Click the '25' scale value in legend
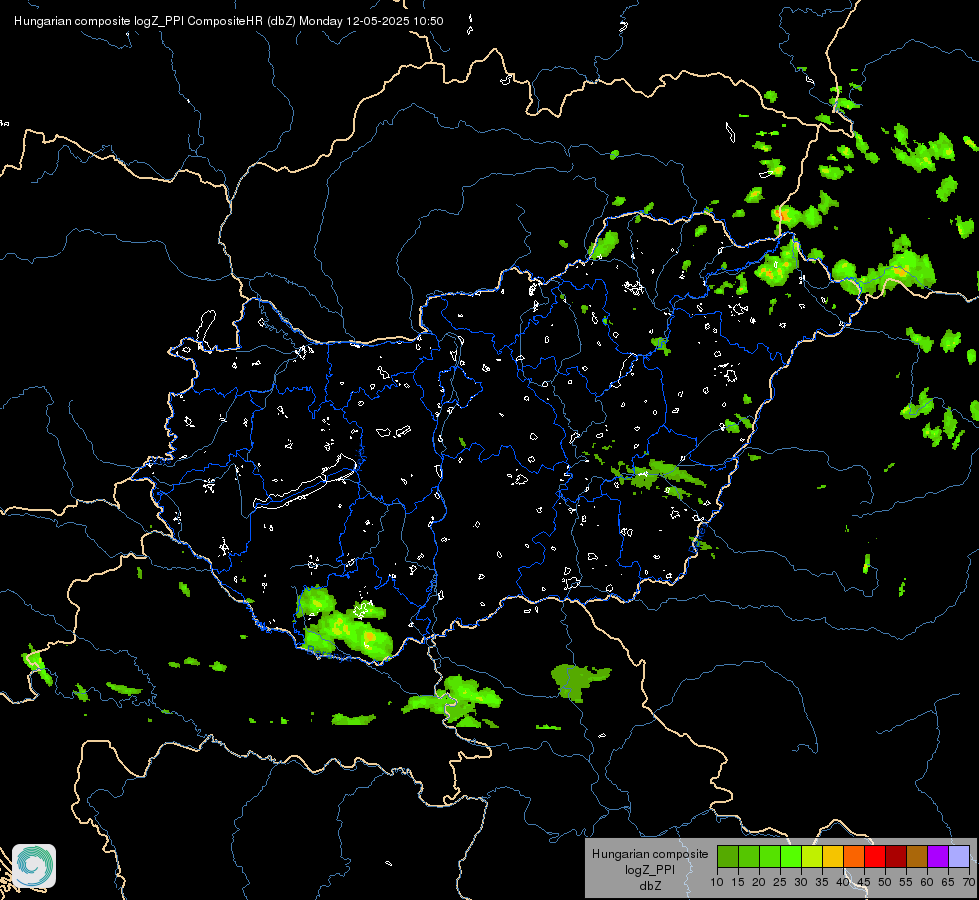Screen dimensions: 979x900 pos(780,882)
